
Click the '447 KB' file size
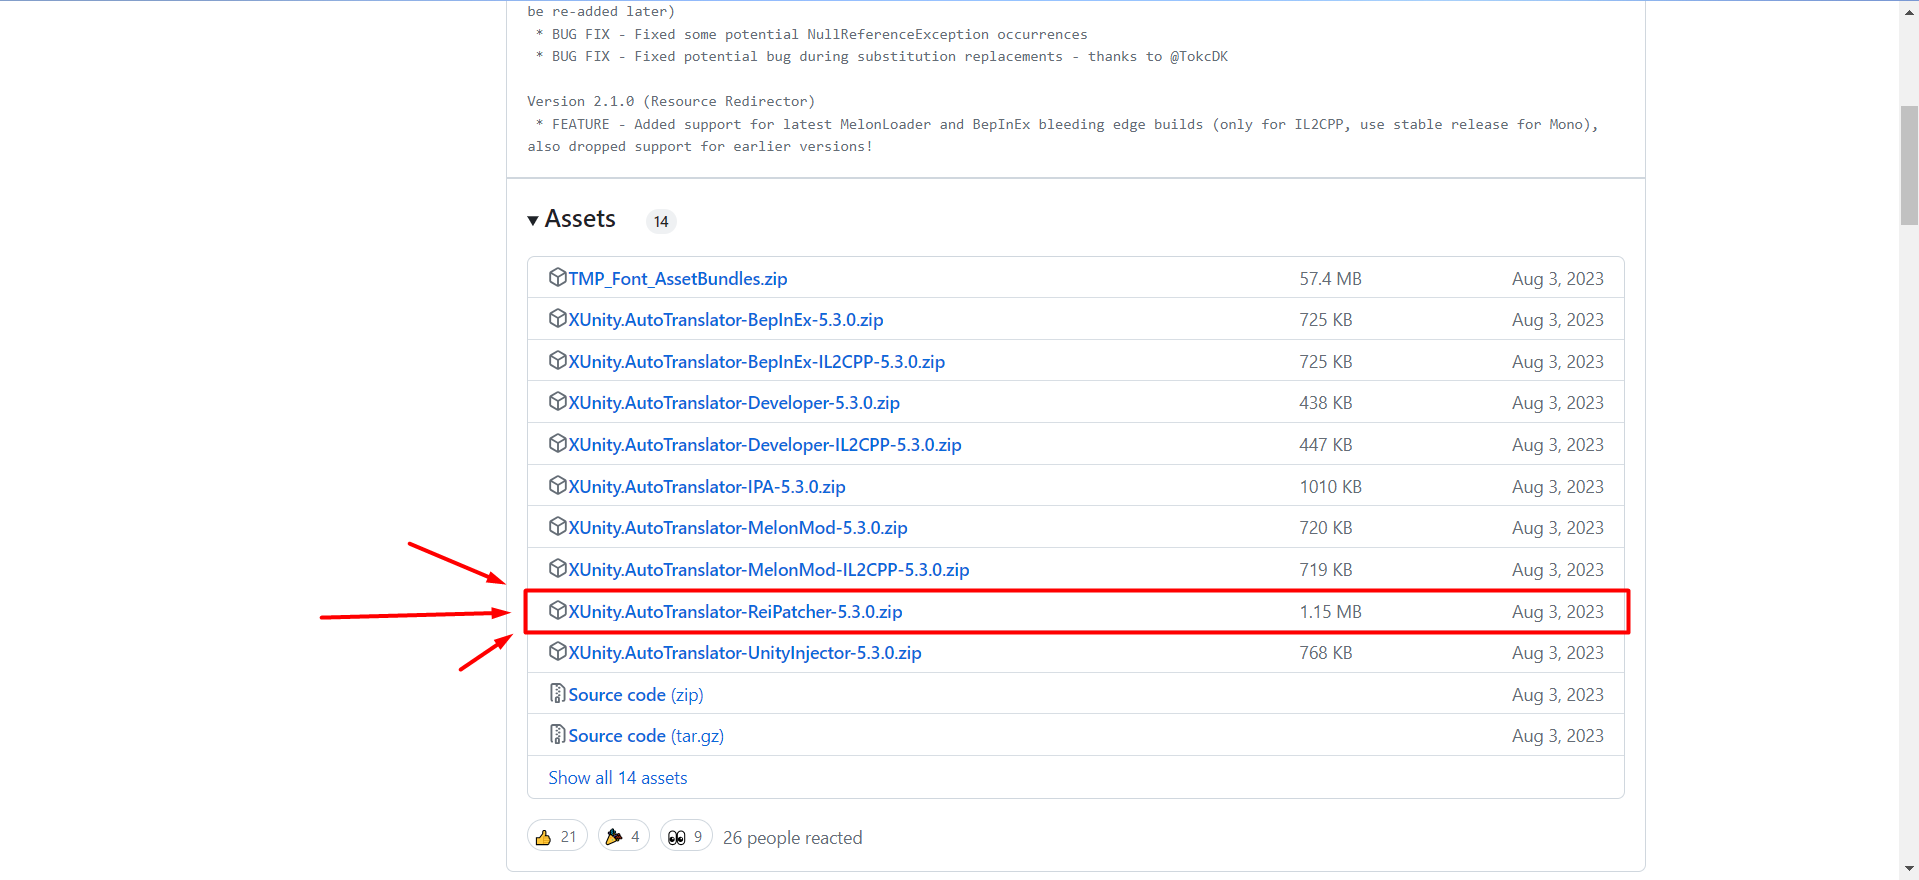[x=1326, y=445]
